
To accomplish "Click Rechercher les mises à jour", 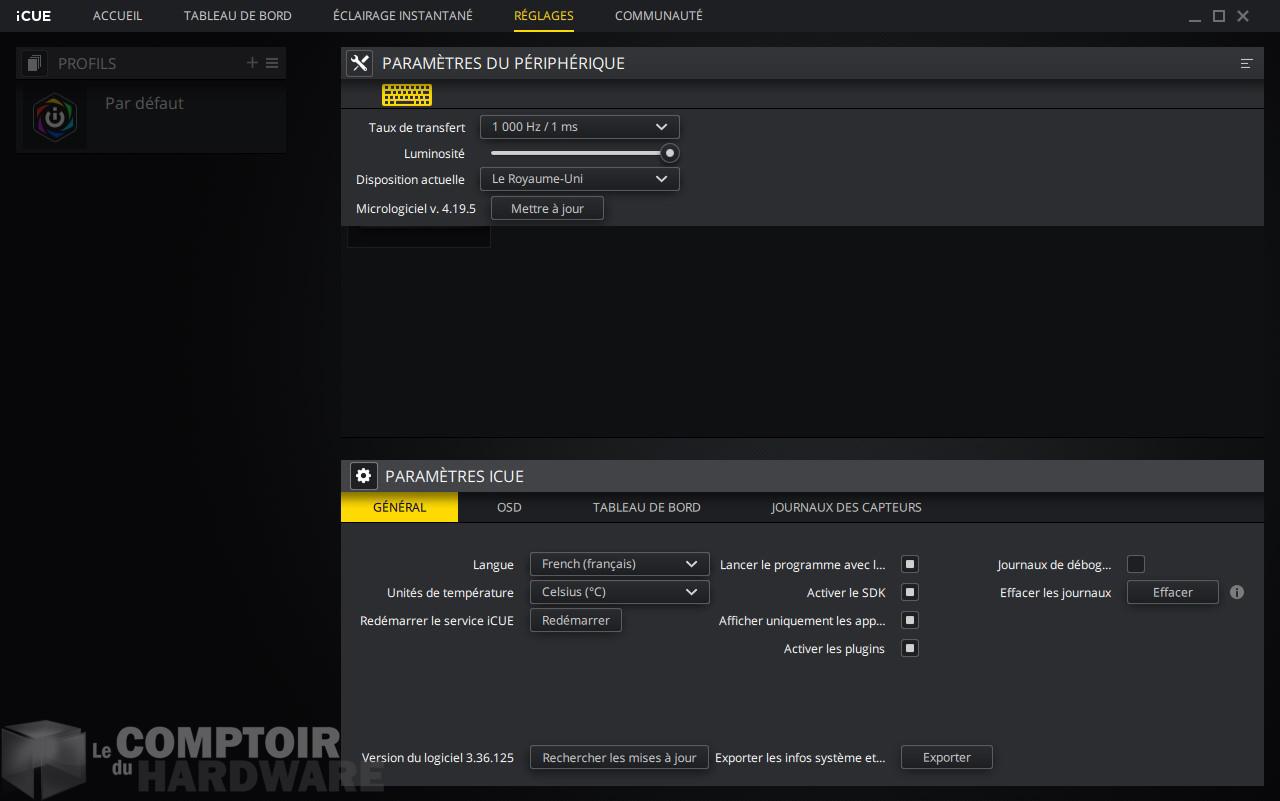I will coord(619,757).
